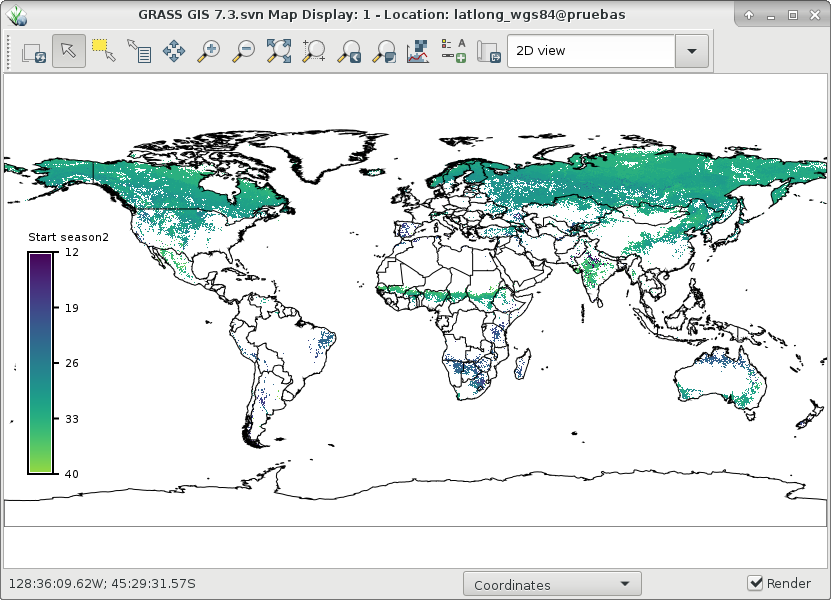Expand the 2D view dropdown arrow
831x600 pixels.
click(692, 52)
